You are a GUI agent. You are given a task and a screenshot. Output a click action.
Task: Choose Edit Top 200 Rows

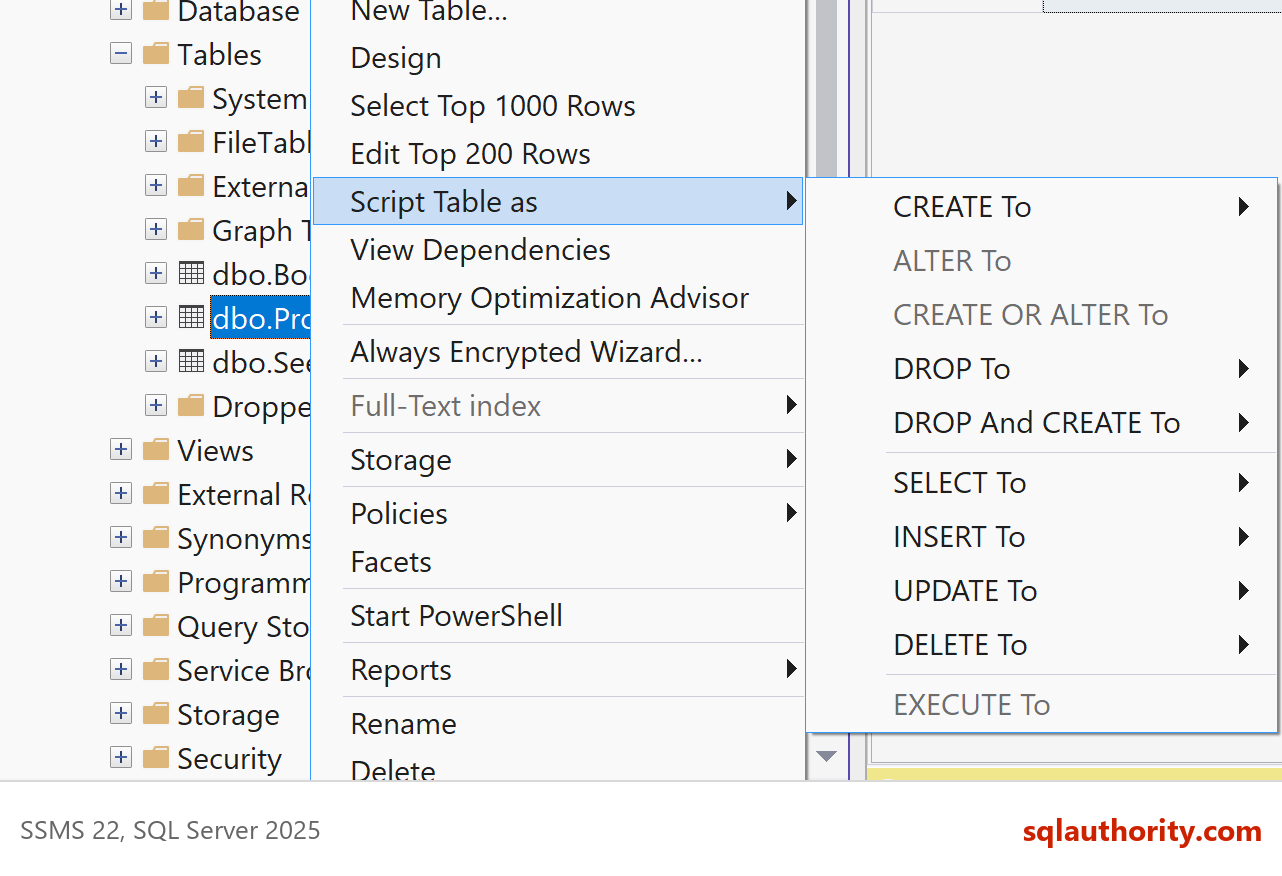point(558,154)
